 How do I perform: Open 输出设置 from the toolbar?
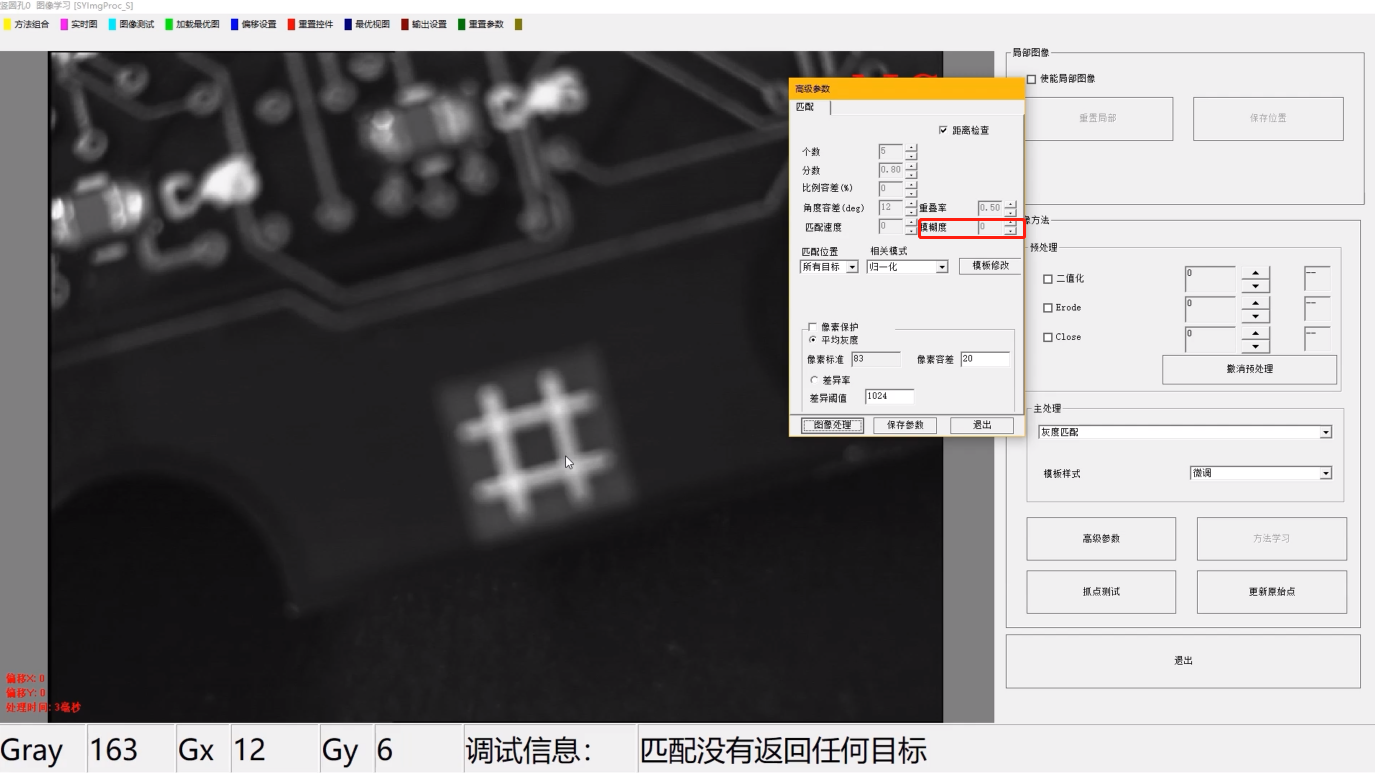coord(428,24)
